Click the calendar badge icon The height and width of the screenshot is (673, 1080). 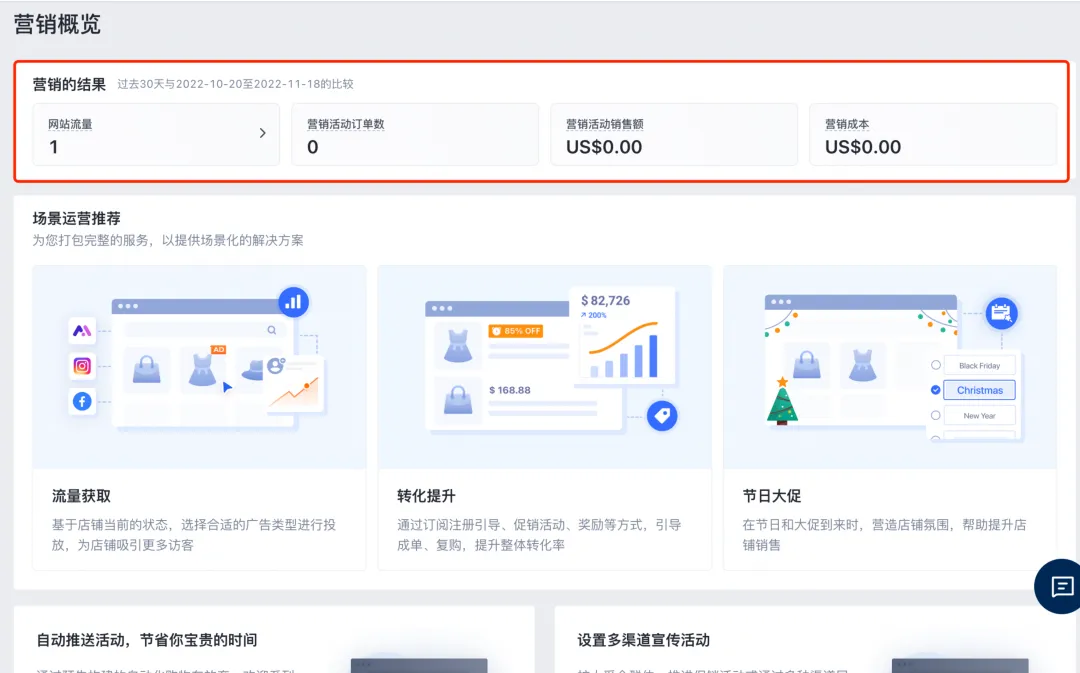tap(1001, 313)
